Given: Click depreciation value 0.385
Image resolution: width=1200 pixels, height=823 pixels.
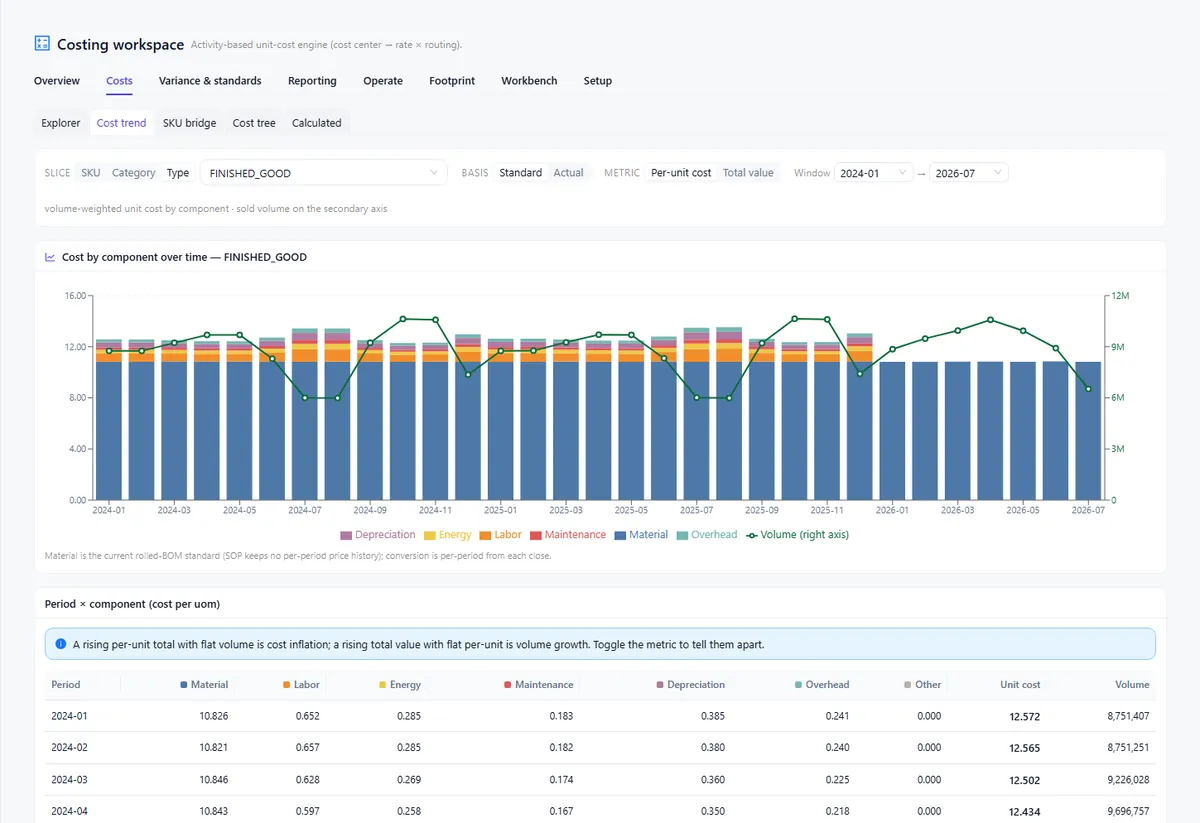Looking at the screenshot, I should (x=712, y=716).
